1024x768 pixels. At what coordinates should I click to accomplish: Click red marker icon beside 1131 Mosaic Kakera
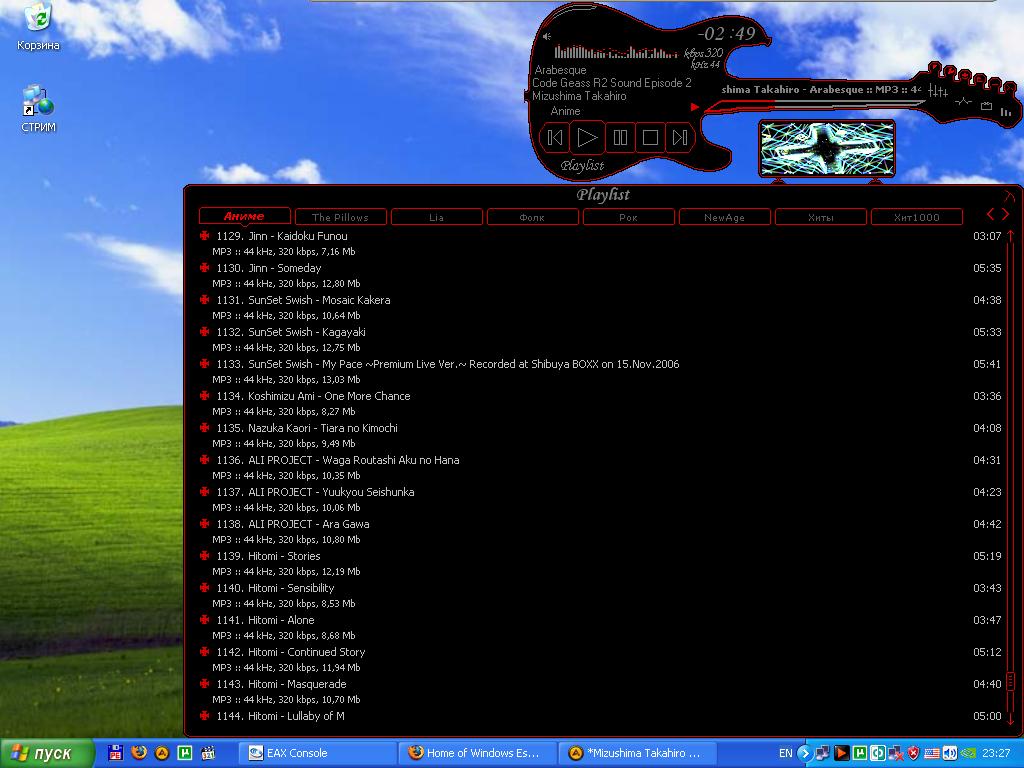204,300
